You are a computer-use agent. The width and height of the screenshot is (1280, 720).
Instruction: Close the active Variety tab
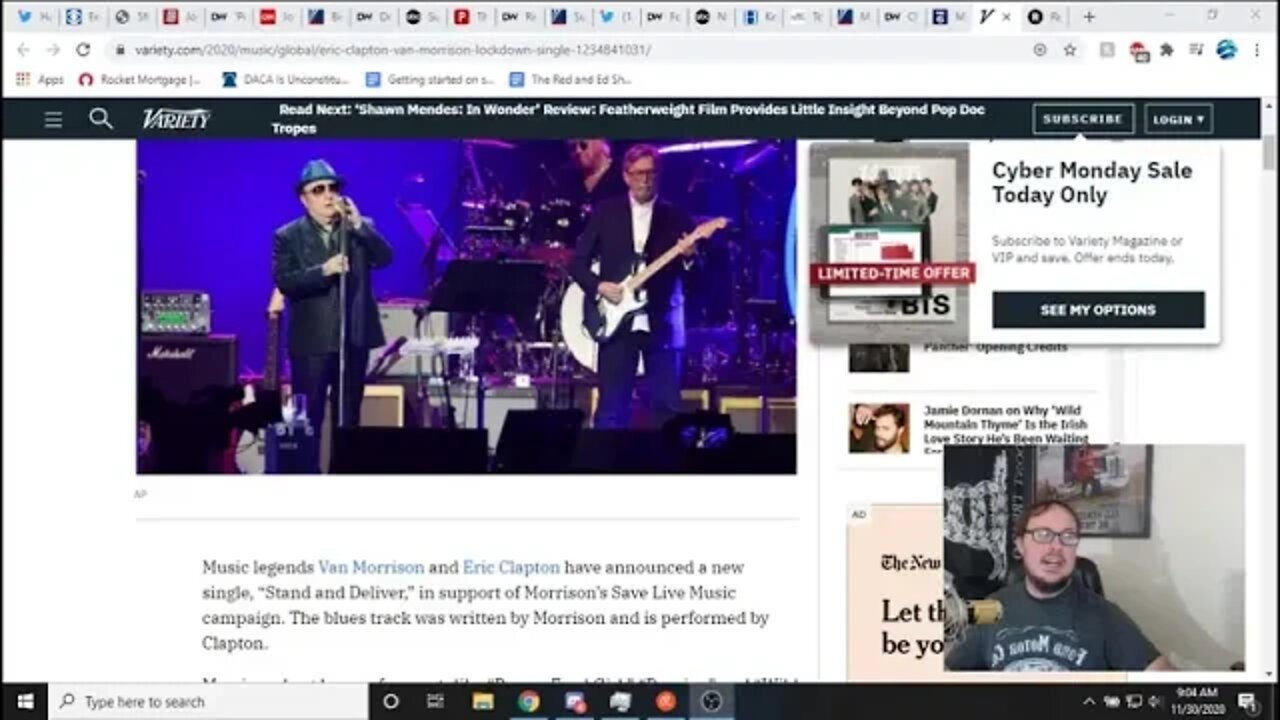pos(1006,17)
